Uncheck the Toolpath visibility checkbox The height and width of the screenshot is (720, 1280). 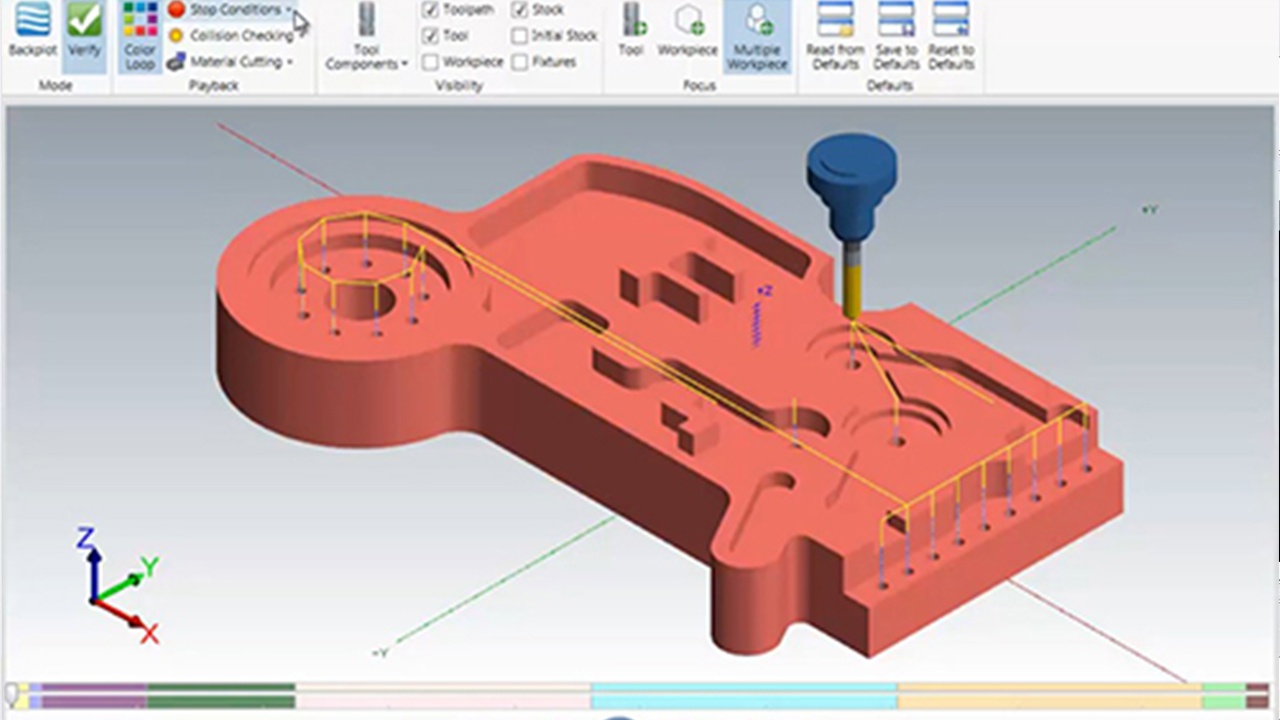coord(430,10)
